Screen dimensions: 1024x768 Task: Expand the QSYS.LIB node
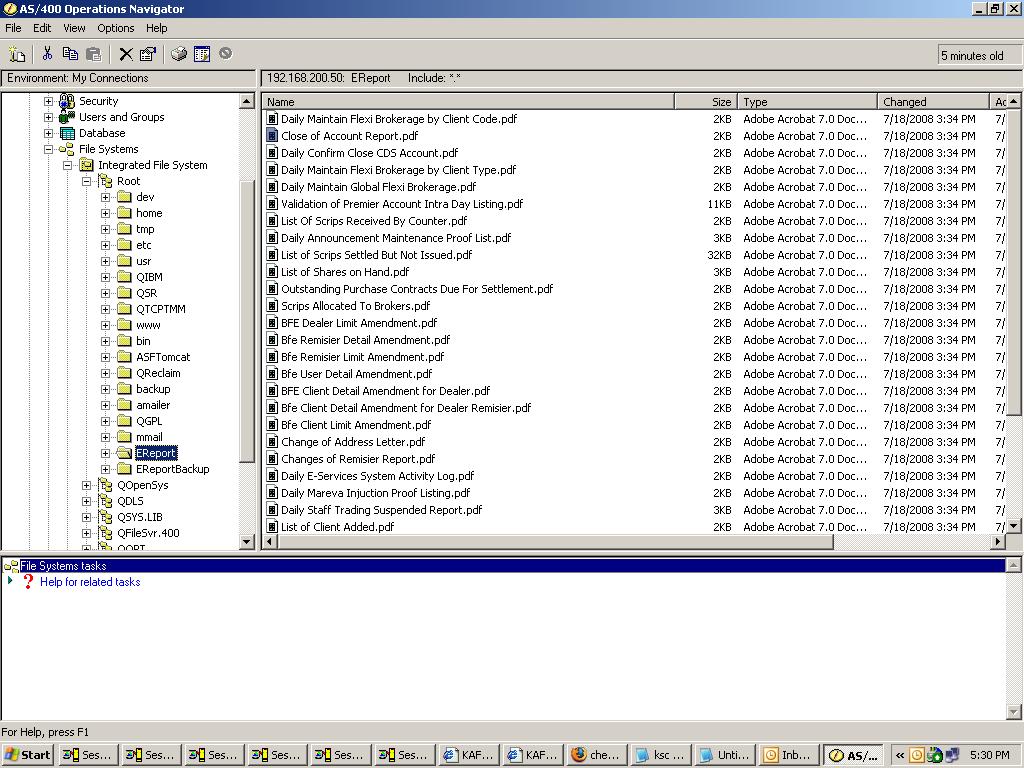coord(86,517)
